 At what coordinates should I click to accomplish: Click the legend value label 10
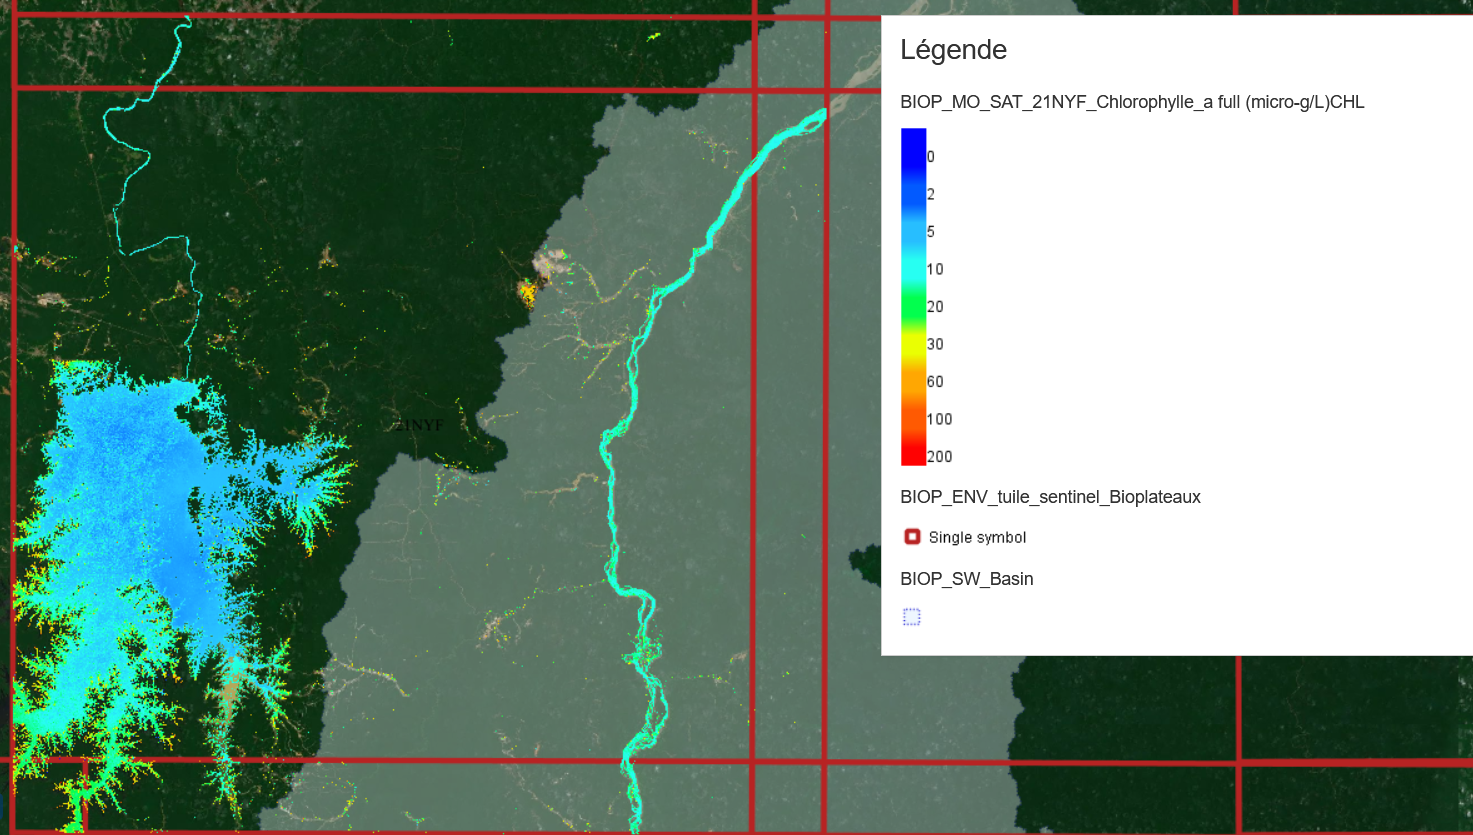(934, 269)
